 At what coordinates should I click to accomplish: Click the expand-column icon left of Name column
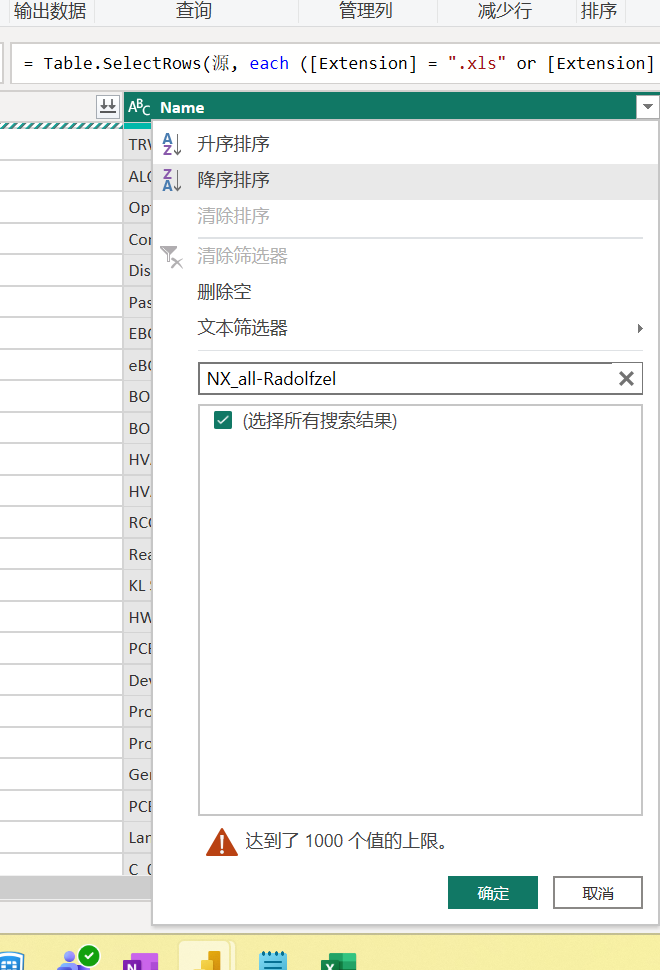pyautogui.click(x=108, y=107)
